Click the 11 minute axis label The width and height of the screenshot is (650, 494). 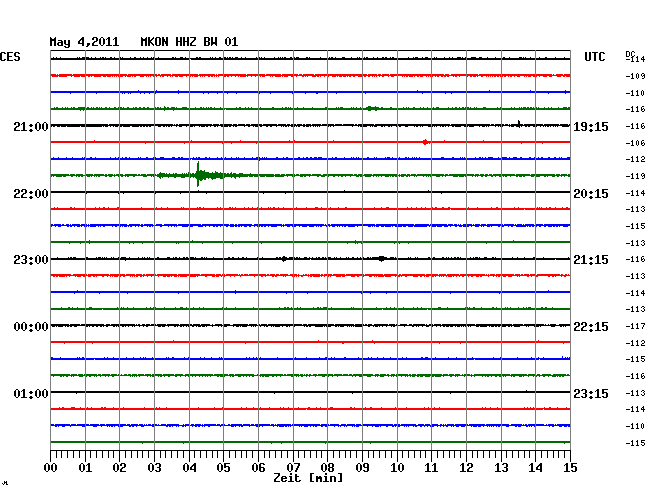431,468
